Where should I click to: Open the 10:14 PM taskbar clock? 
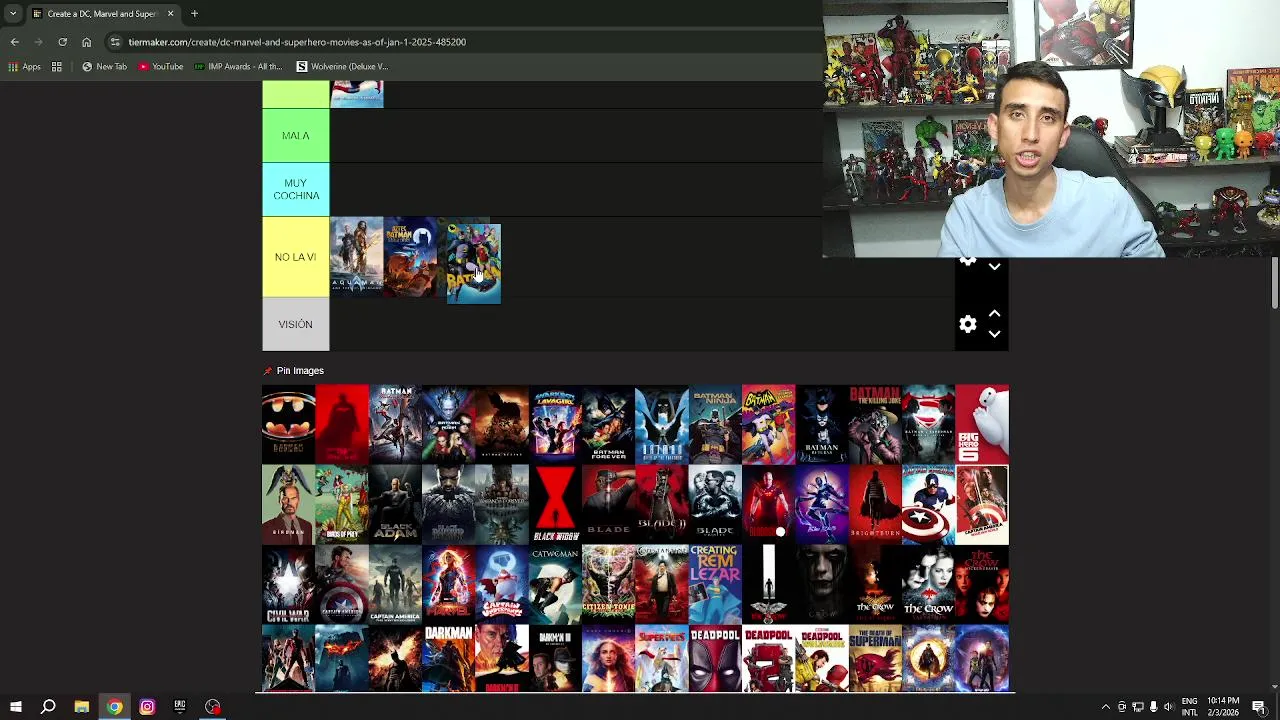[1224, 707]
